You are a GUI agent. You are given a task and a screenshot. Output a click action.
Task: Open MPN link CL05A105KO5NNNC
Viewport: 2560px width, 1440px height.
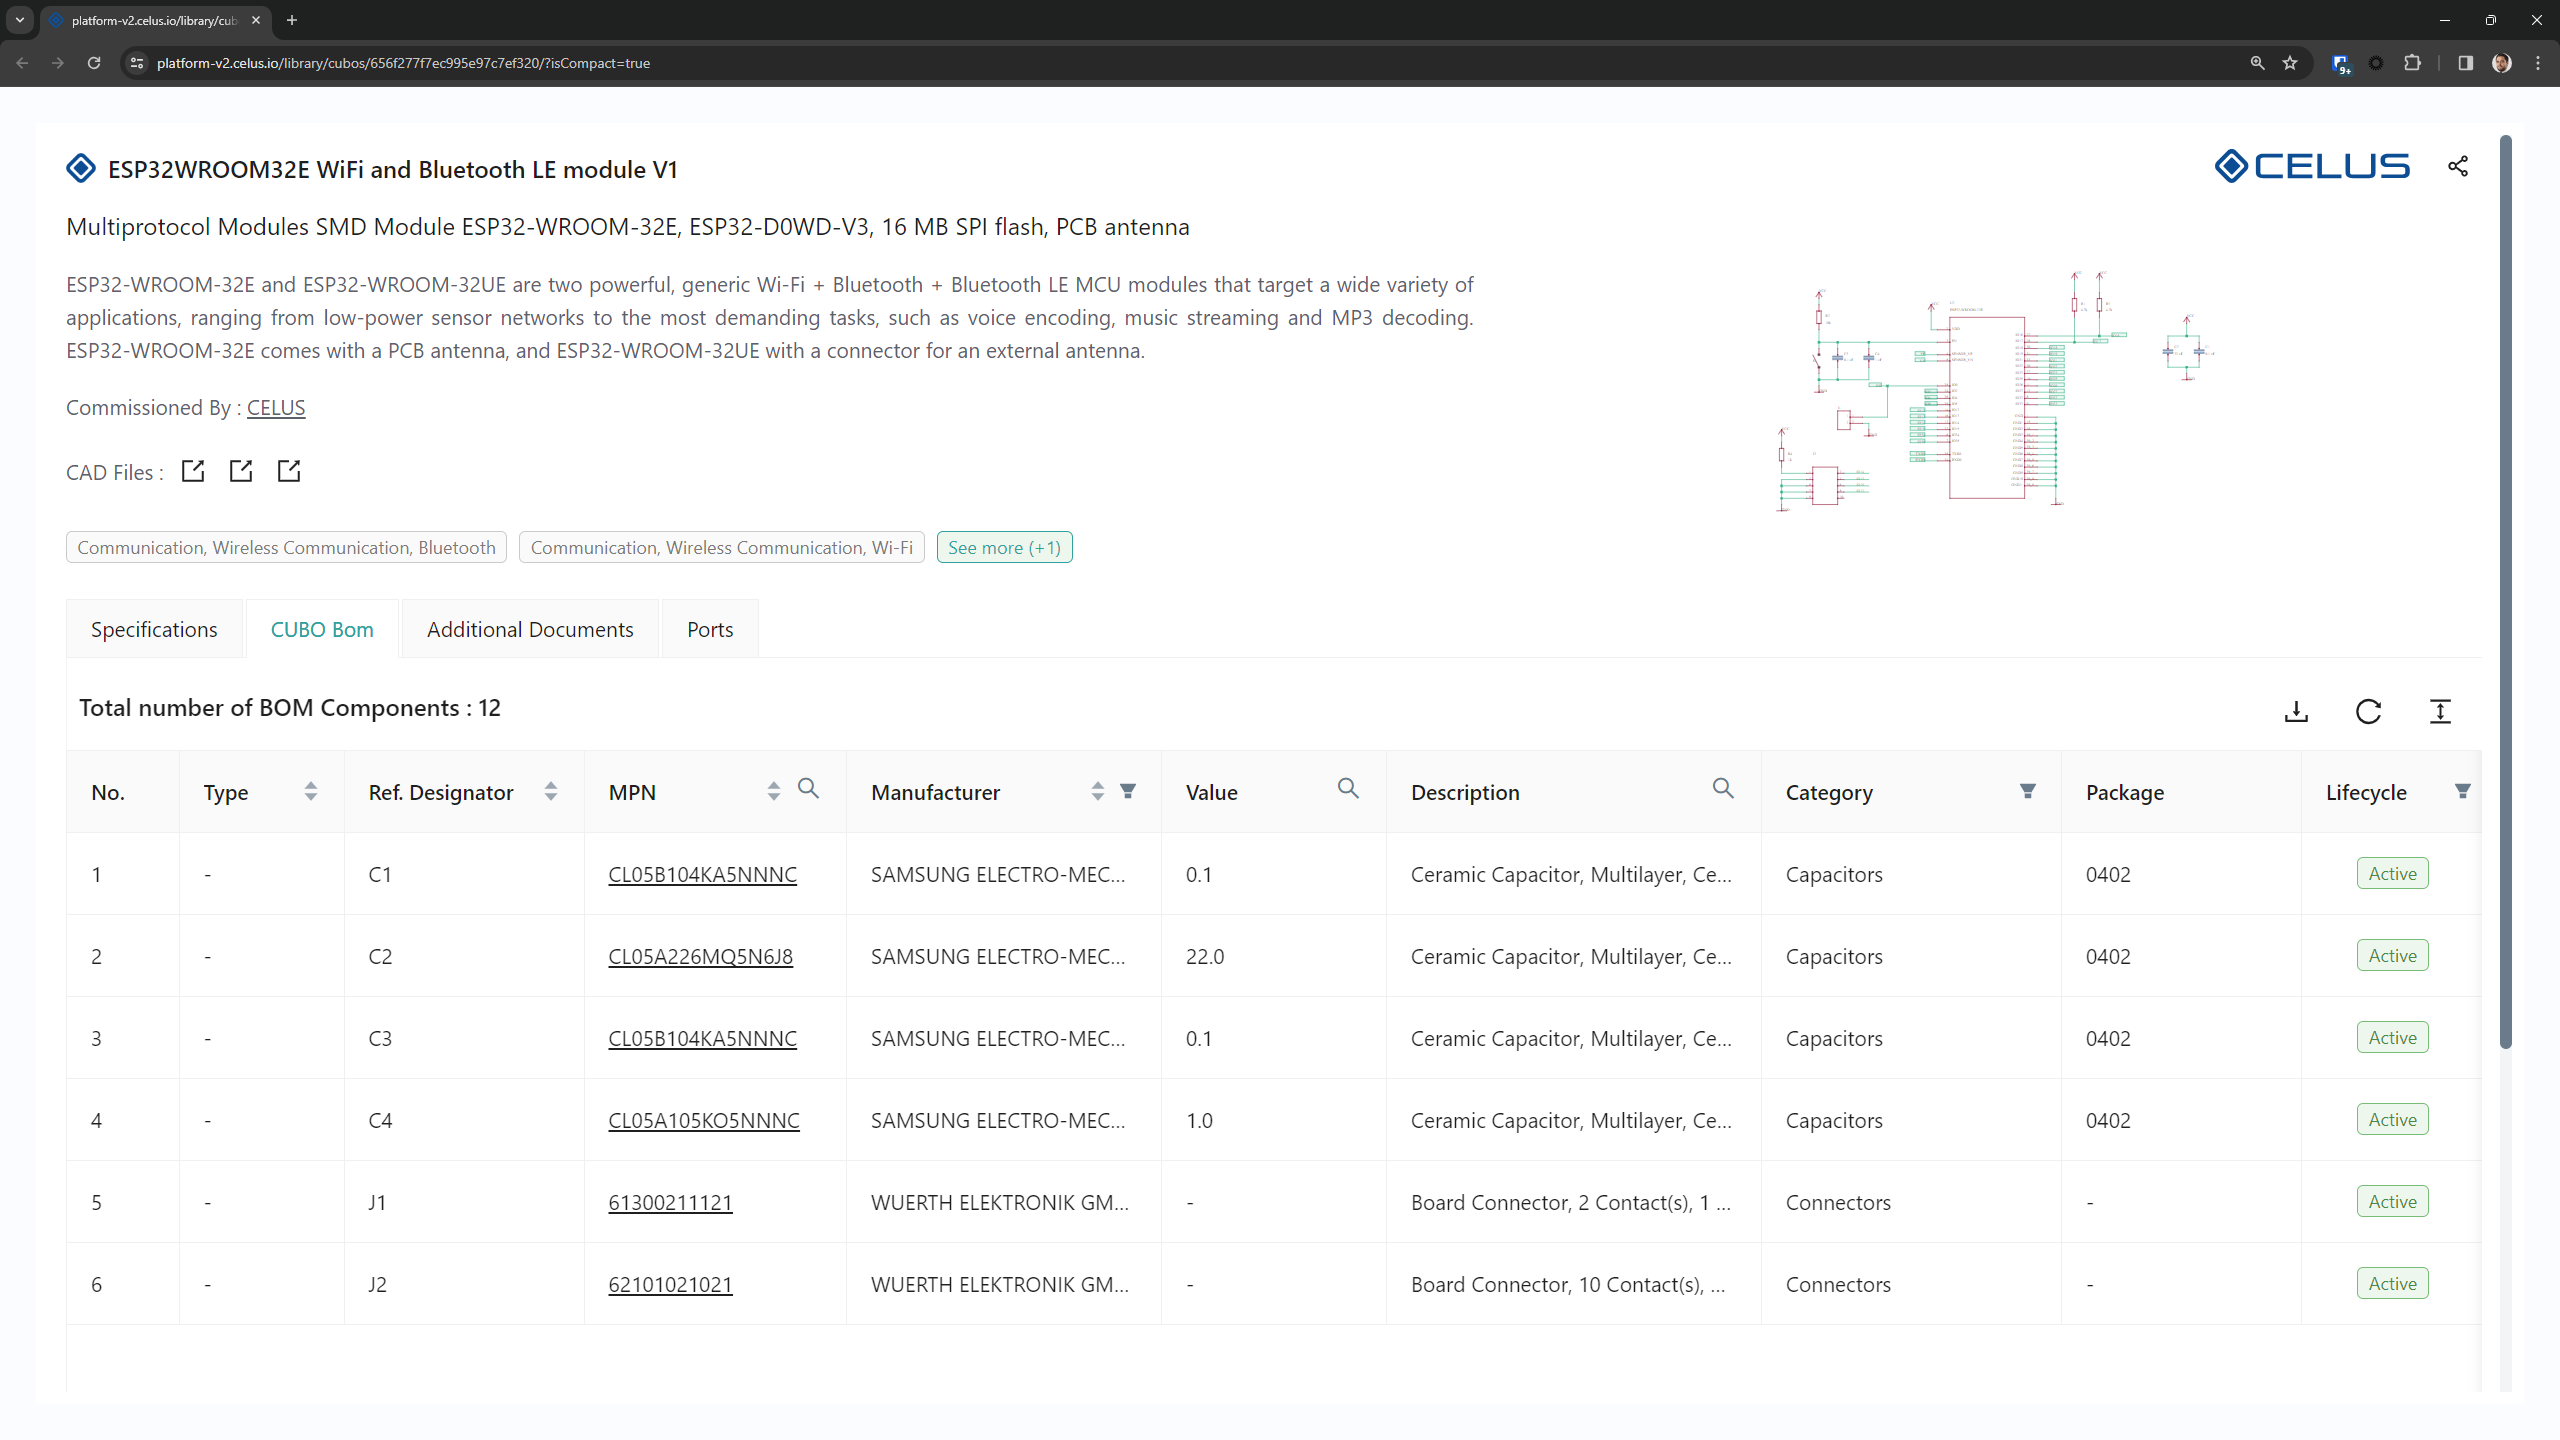point(704,1120)
